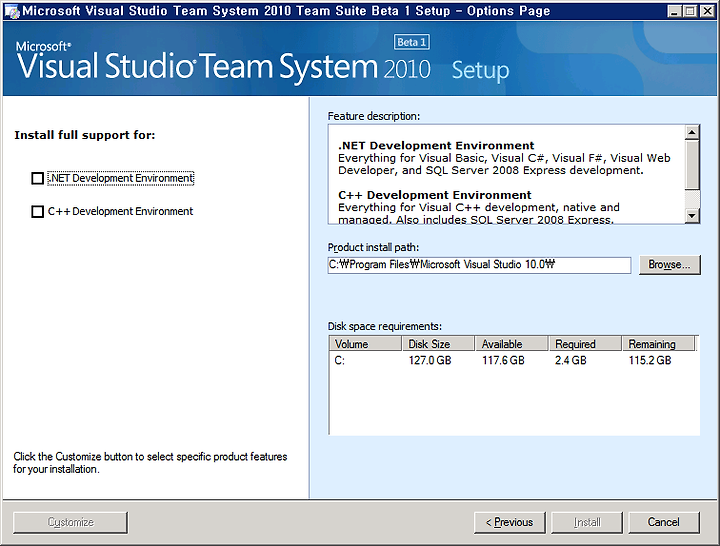720x546 pixels.
Task: Click the .NET Development Environment description heading
Action: [436, 146]
